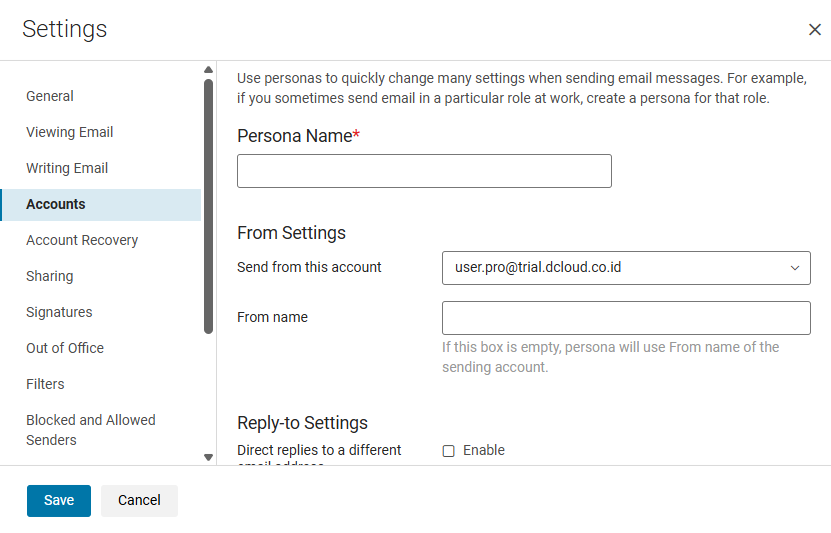The width and height of the screenshot is (831, 533).
Task: Go to Viewing Email settings
Action: [69, 132]
